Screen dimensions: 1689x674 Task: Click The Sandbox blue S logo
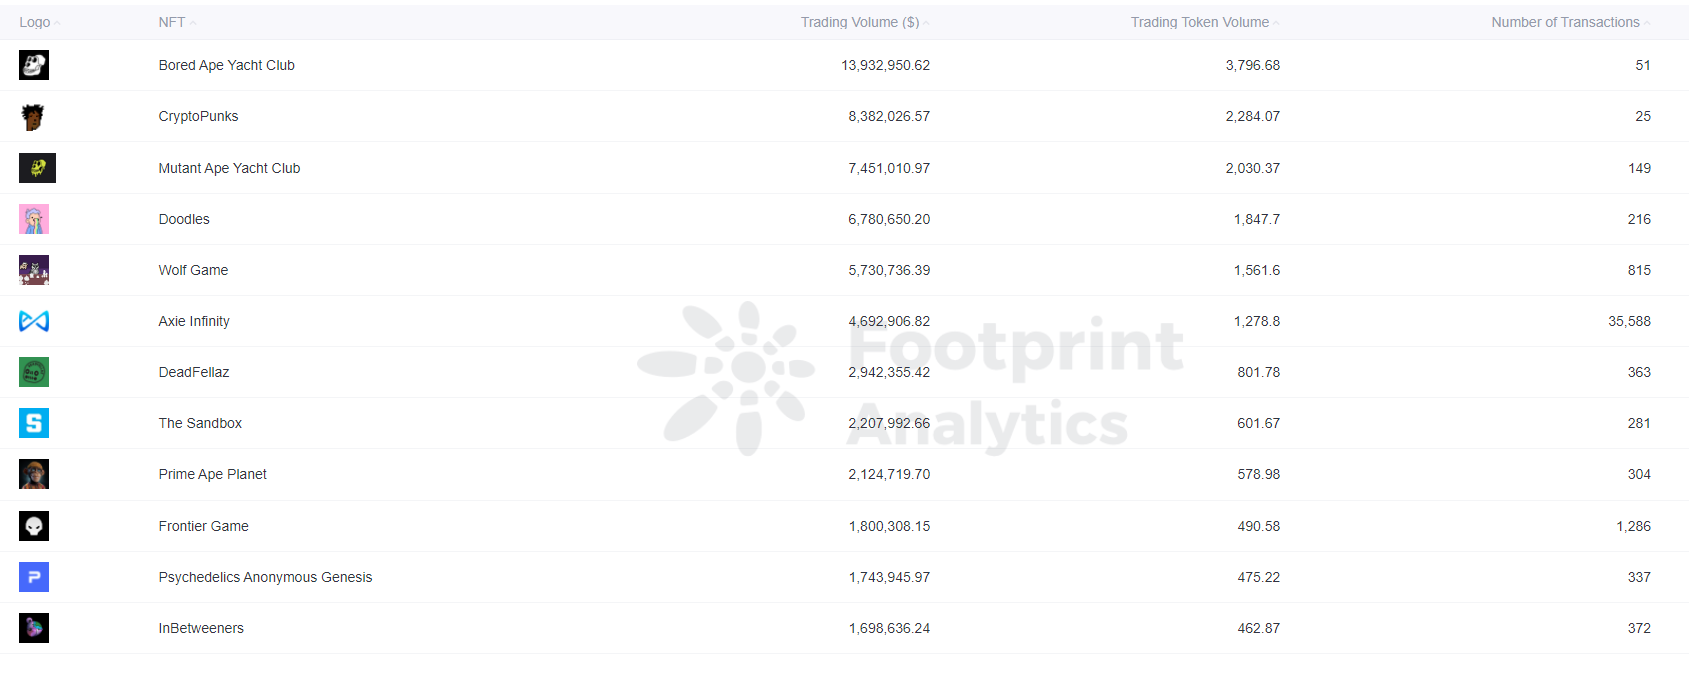pos(34,423)
